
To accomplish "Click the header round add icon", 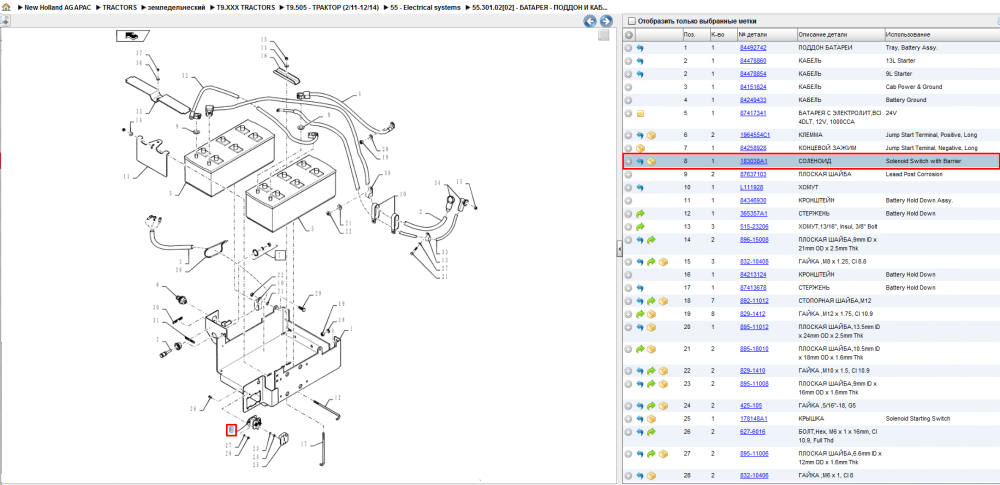I will pyautogui.click(x=629, y=34).
